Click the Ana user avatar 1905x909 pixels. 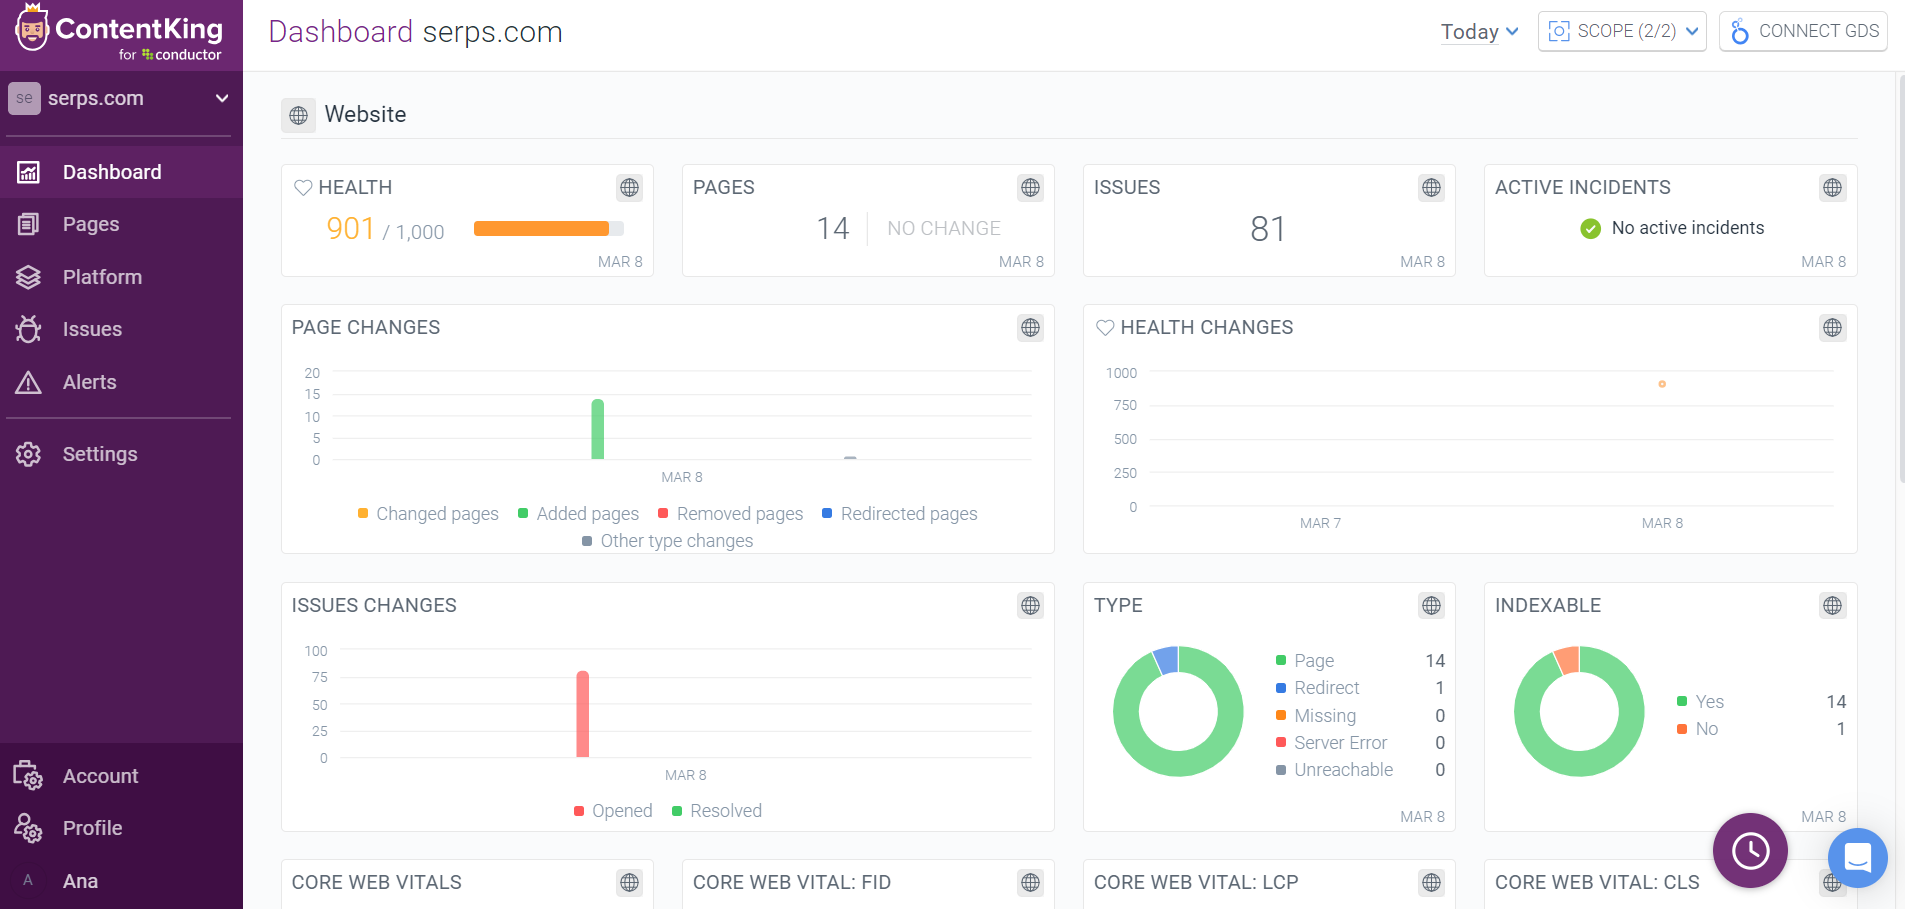point(28,881)
